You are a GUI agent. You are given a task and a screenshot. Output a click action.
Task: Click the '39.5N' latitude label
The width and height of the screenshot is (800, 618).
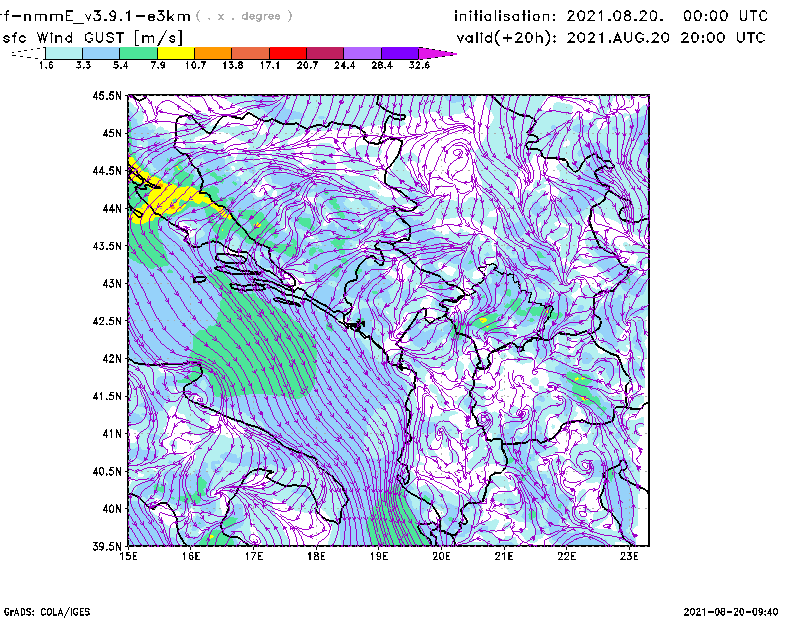107,546
